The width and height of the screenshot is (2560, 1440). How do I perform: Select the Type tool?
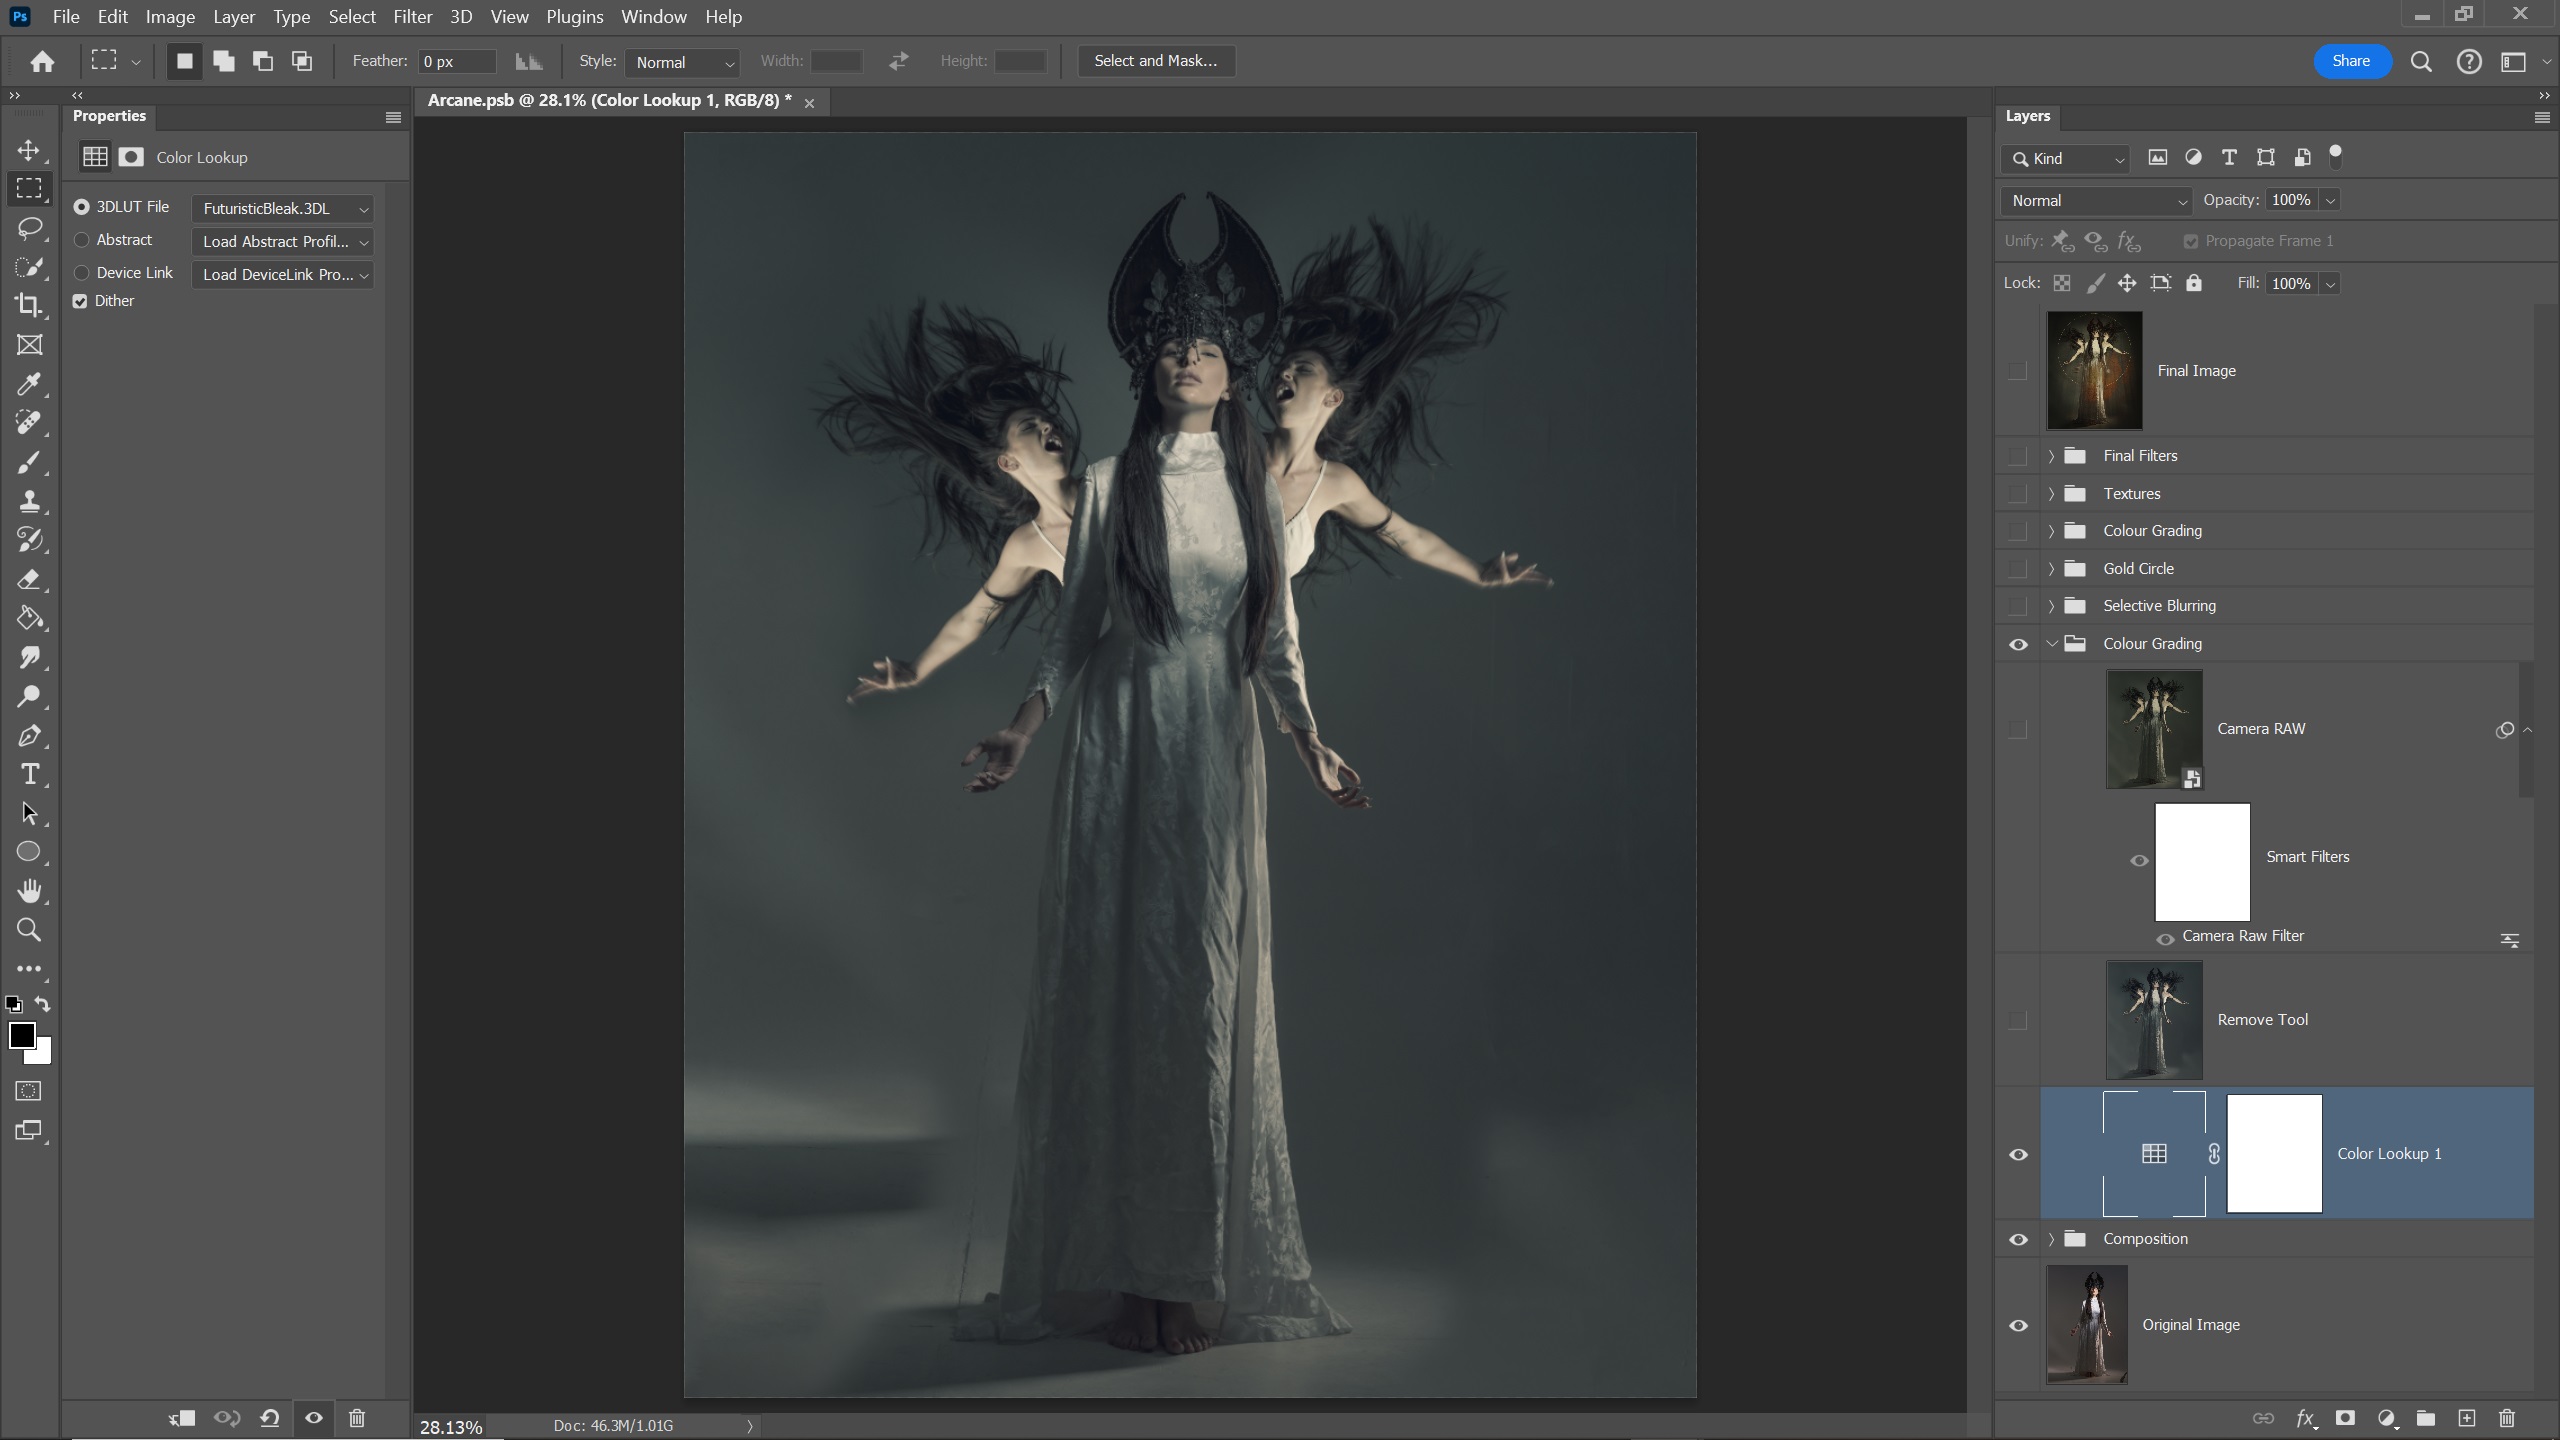(x=29, y=773)
